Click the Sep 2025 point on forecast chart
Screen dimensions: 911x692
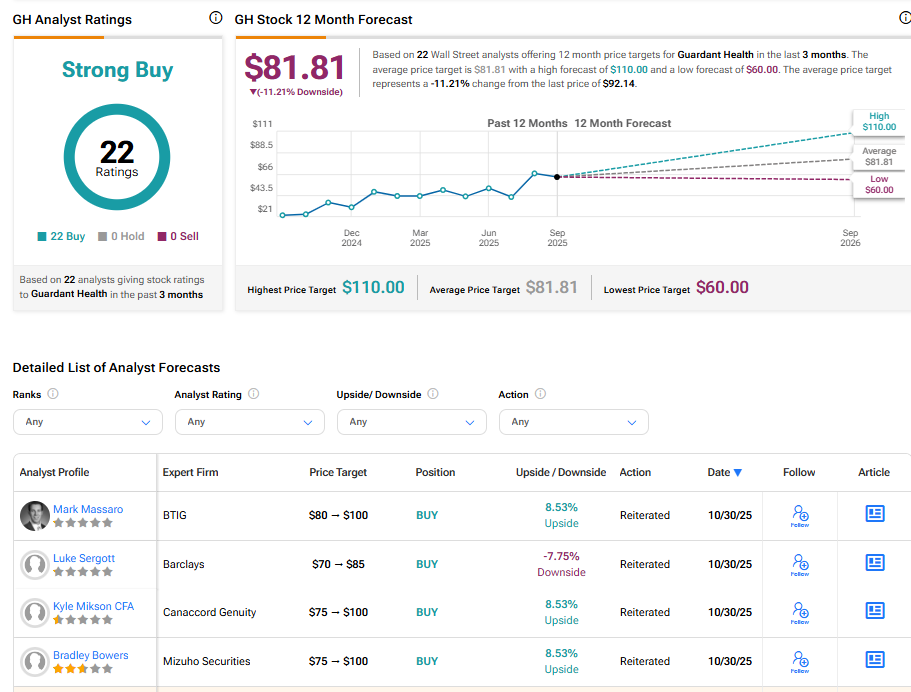point(557,177)
